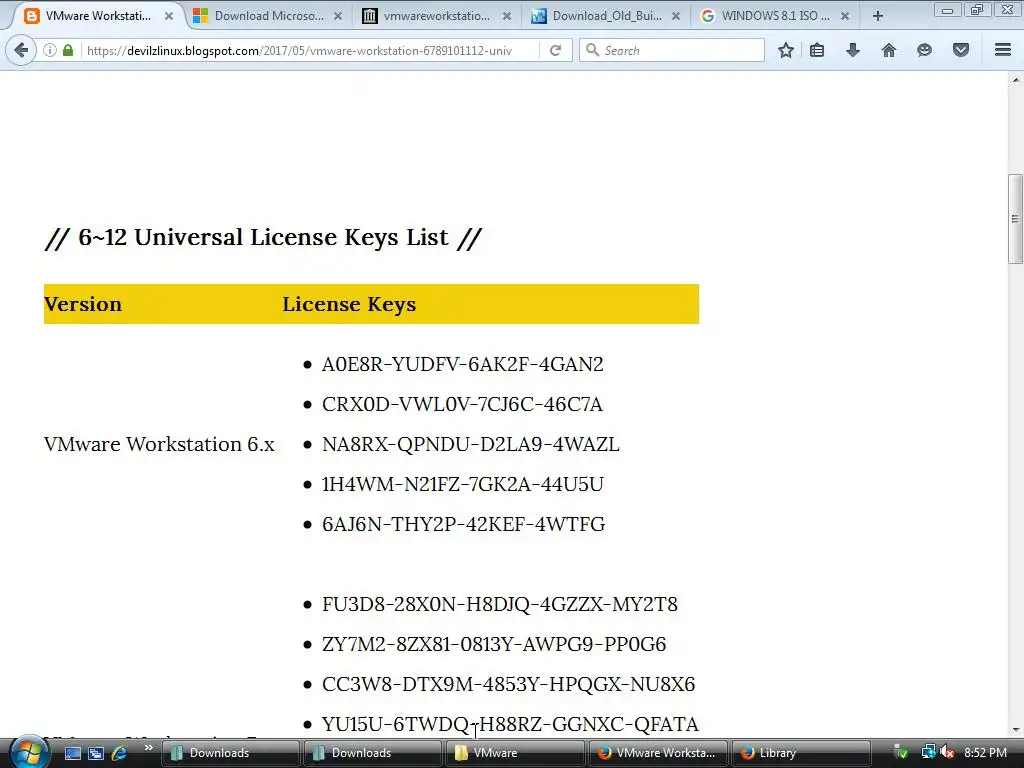Open the Firefox hamburger menu

tap(1003, 50)
